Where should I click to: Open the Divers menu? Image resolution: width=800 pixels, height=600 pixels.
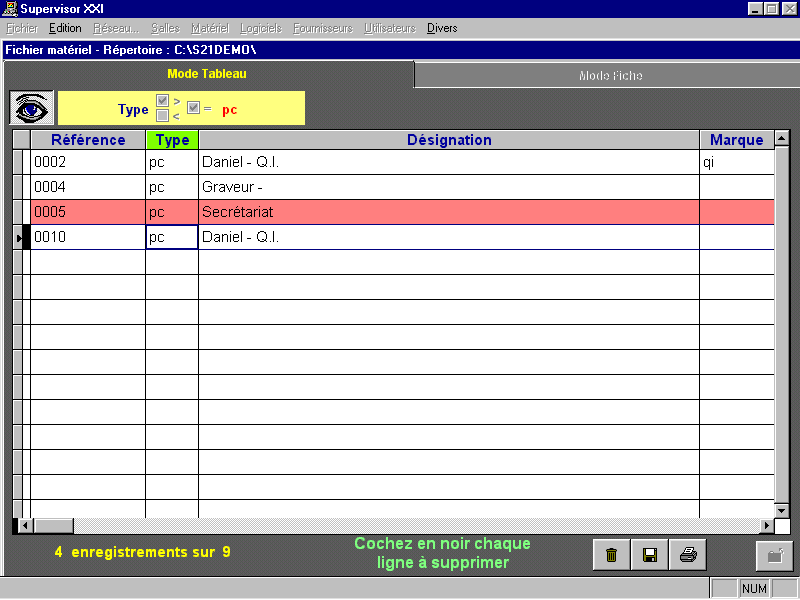[x=442, y=28]
